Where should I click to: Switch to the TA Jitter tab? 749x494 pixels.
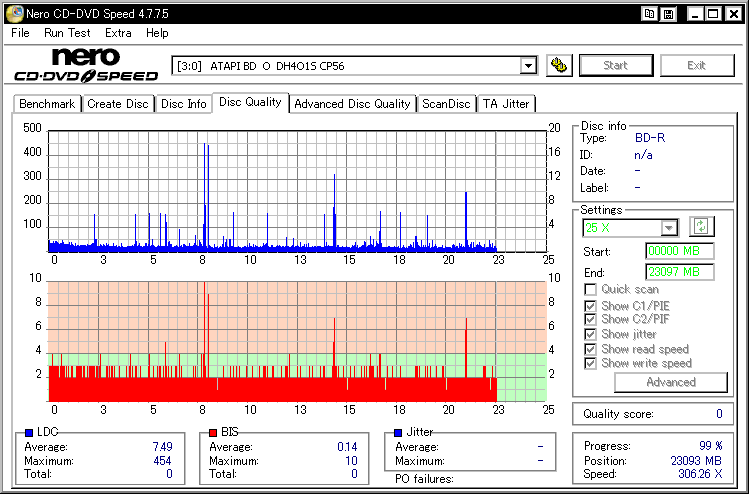[x=506, y=104]
